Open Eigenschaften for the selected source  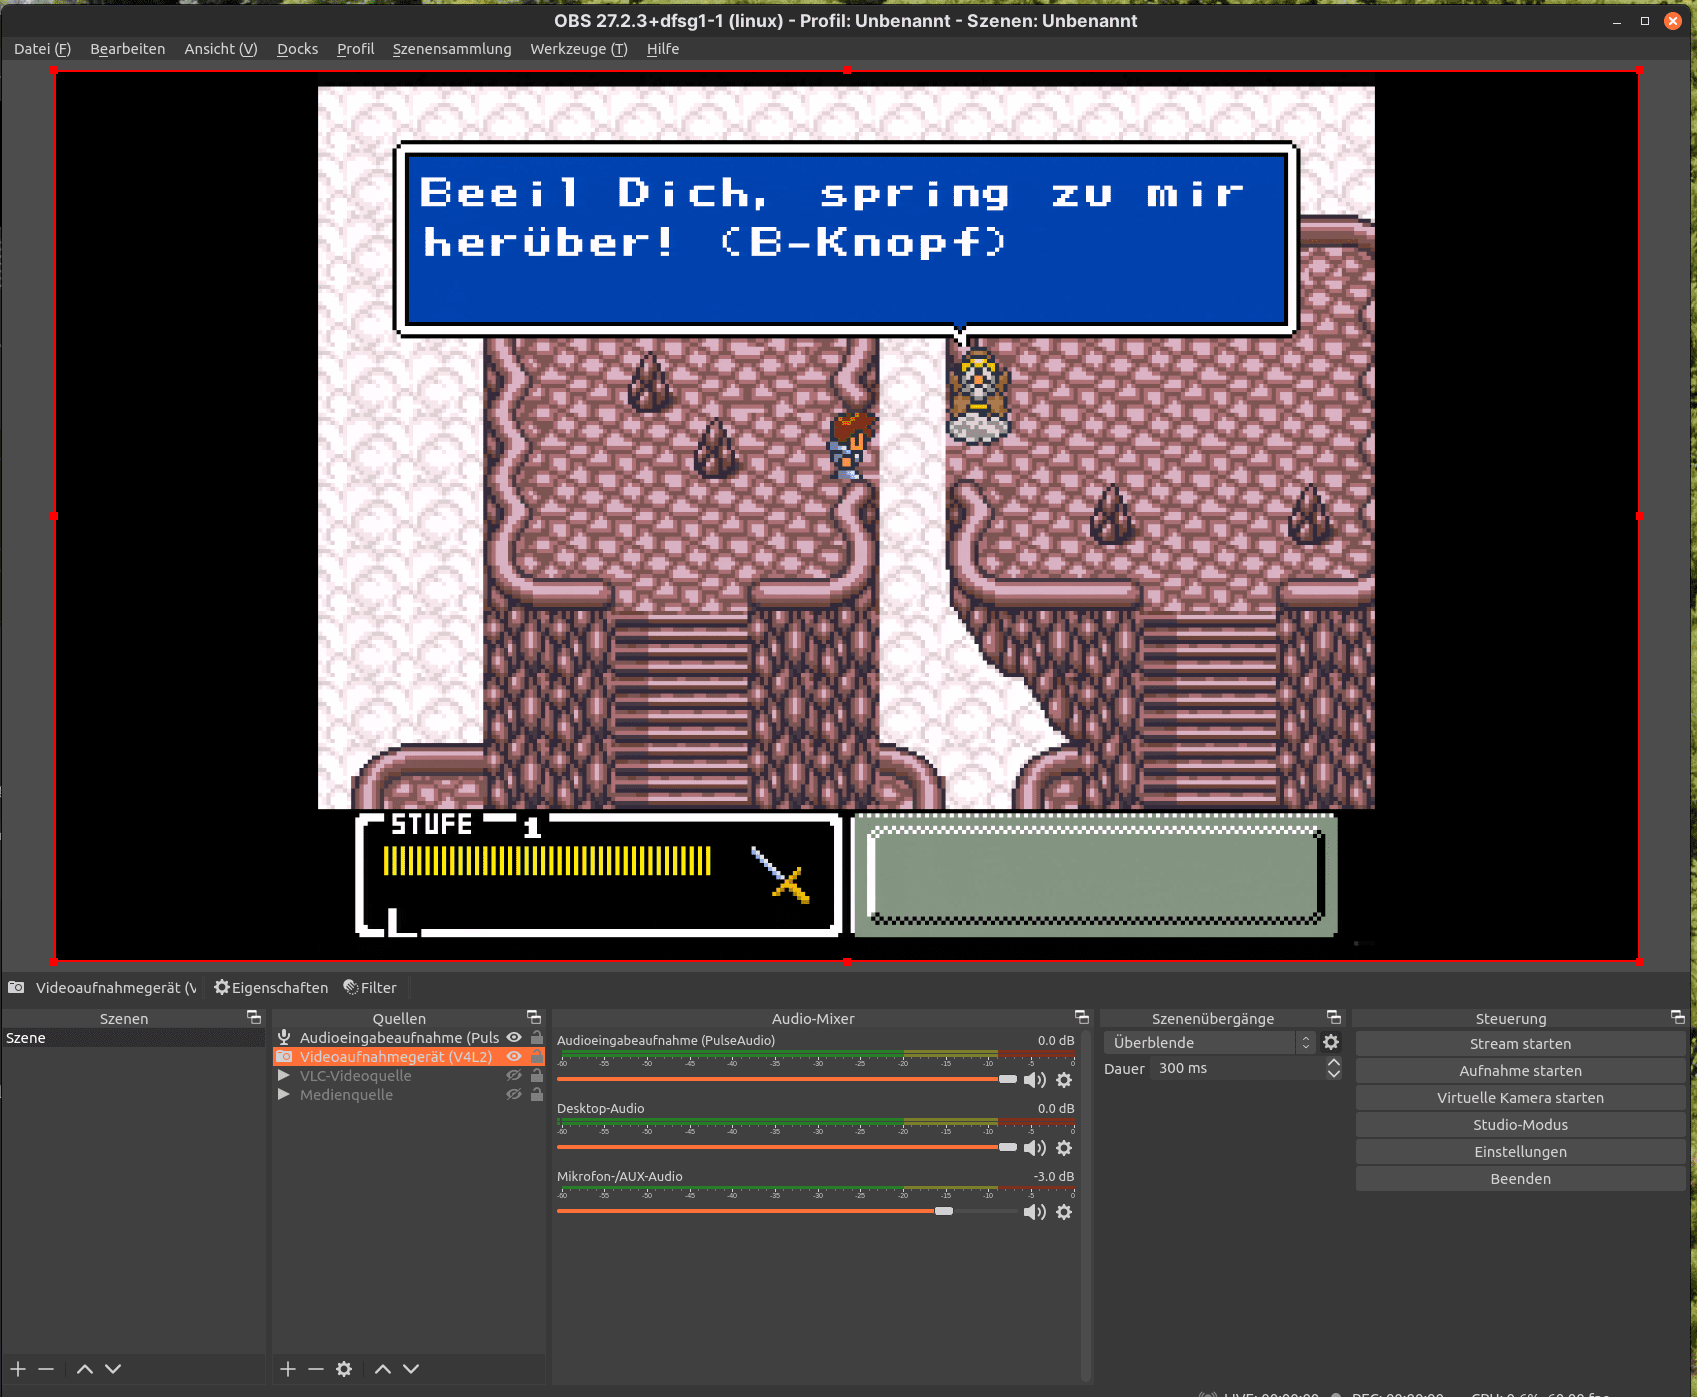click(x=271, y=988)
